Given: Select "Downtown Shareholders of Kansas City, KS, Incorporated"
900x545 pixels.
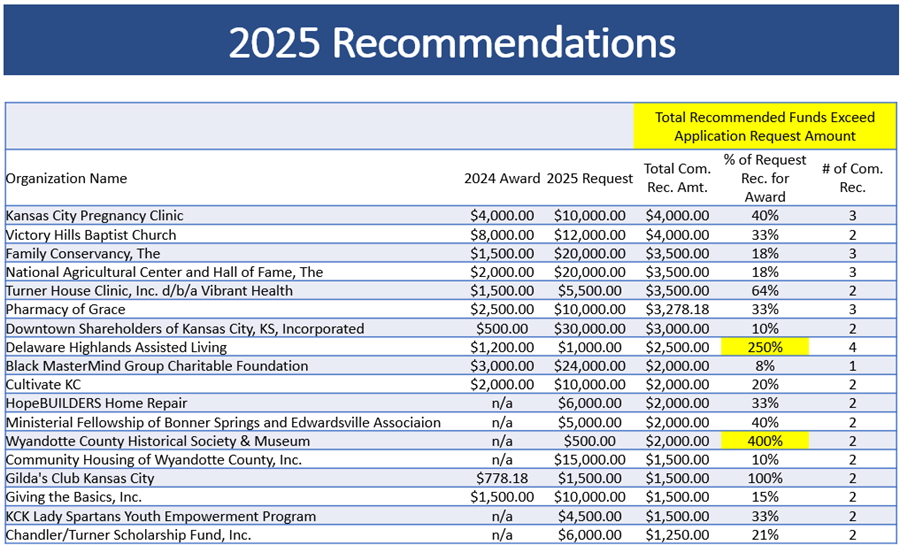Looking at the screenshot, I should pos(185,329).
